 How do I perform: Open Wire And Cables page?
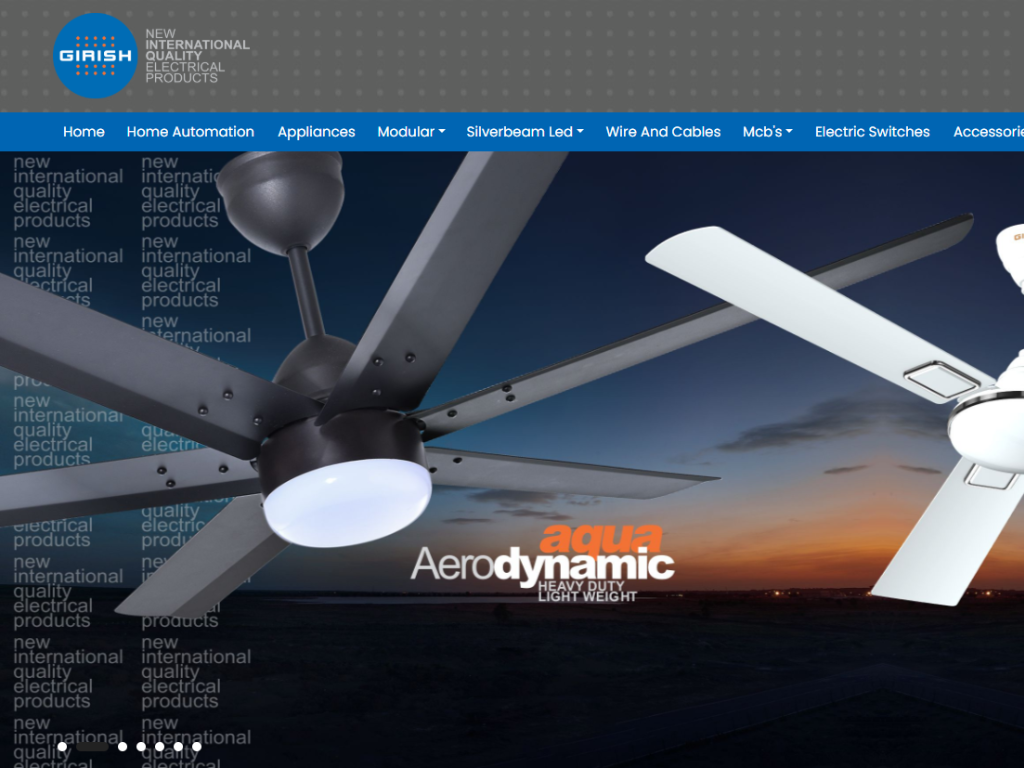pyautogui.click(x=663, y=132)
